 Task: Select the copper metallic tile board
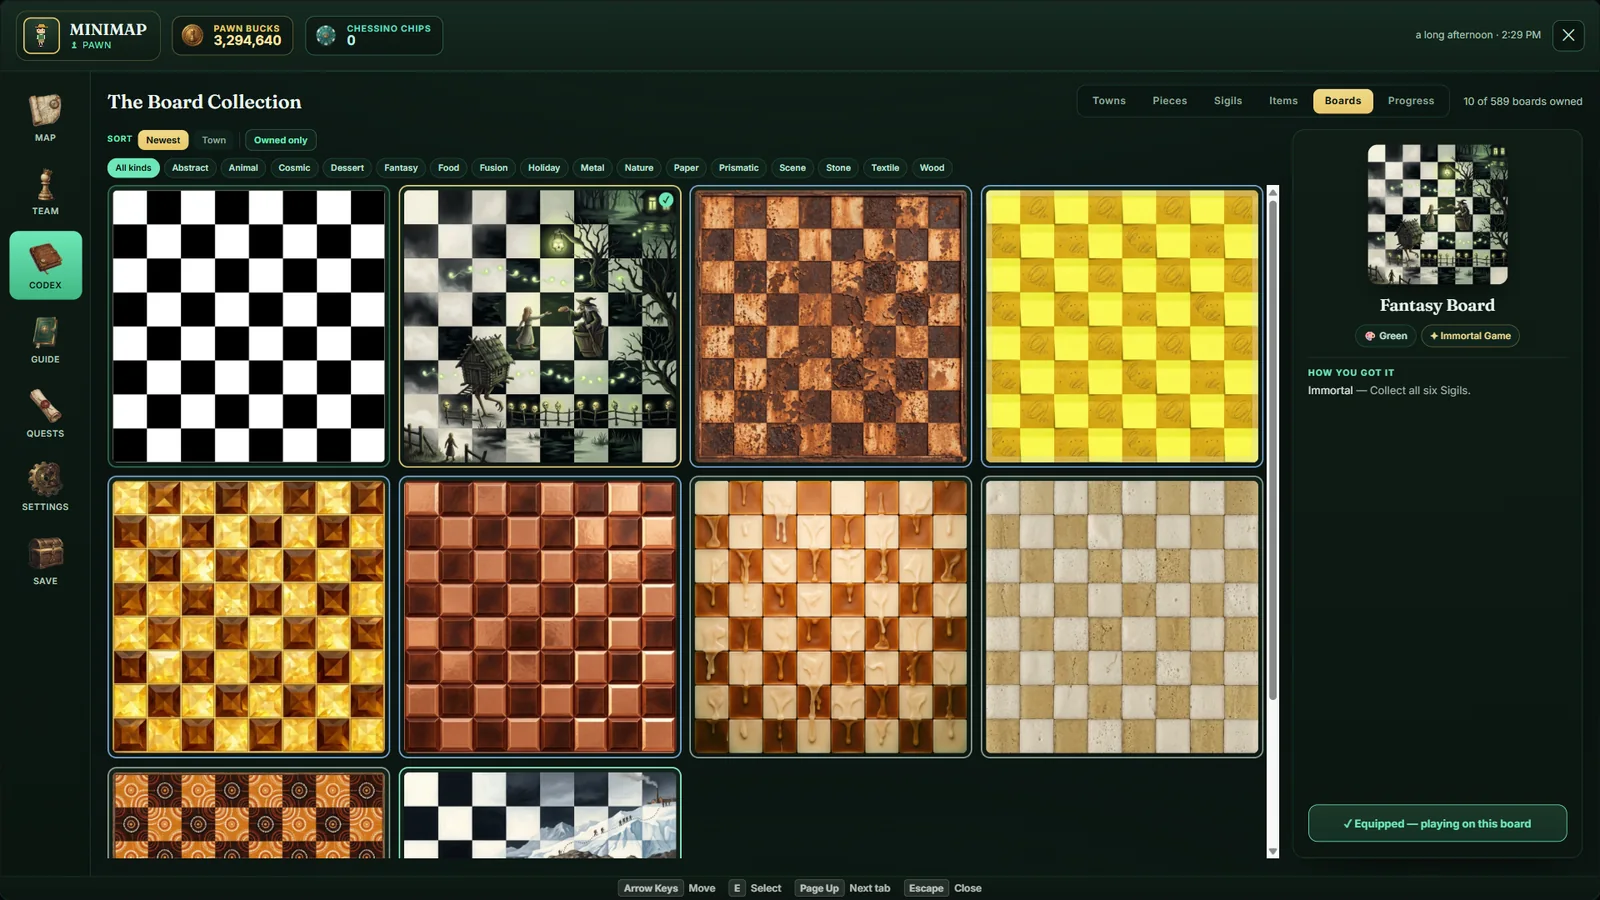(x=540, y=617)
